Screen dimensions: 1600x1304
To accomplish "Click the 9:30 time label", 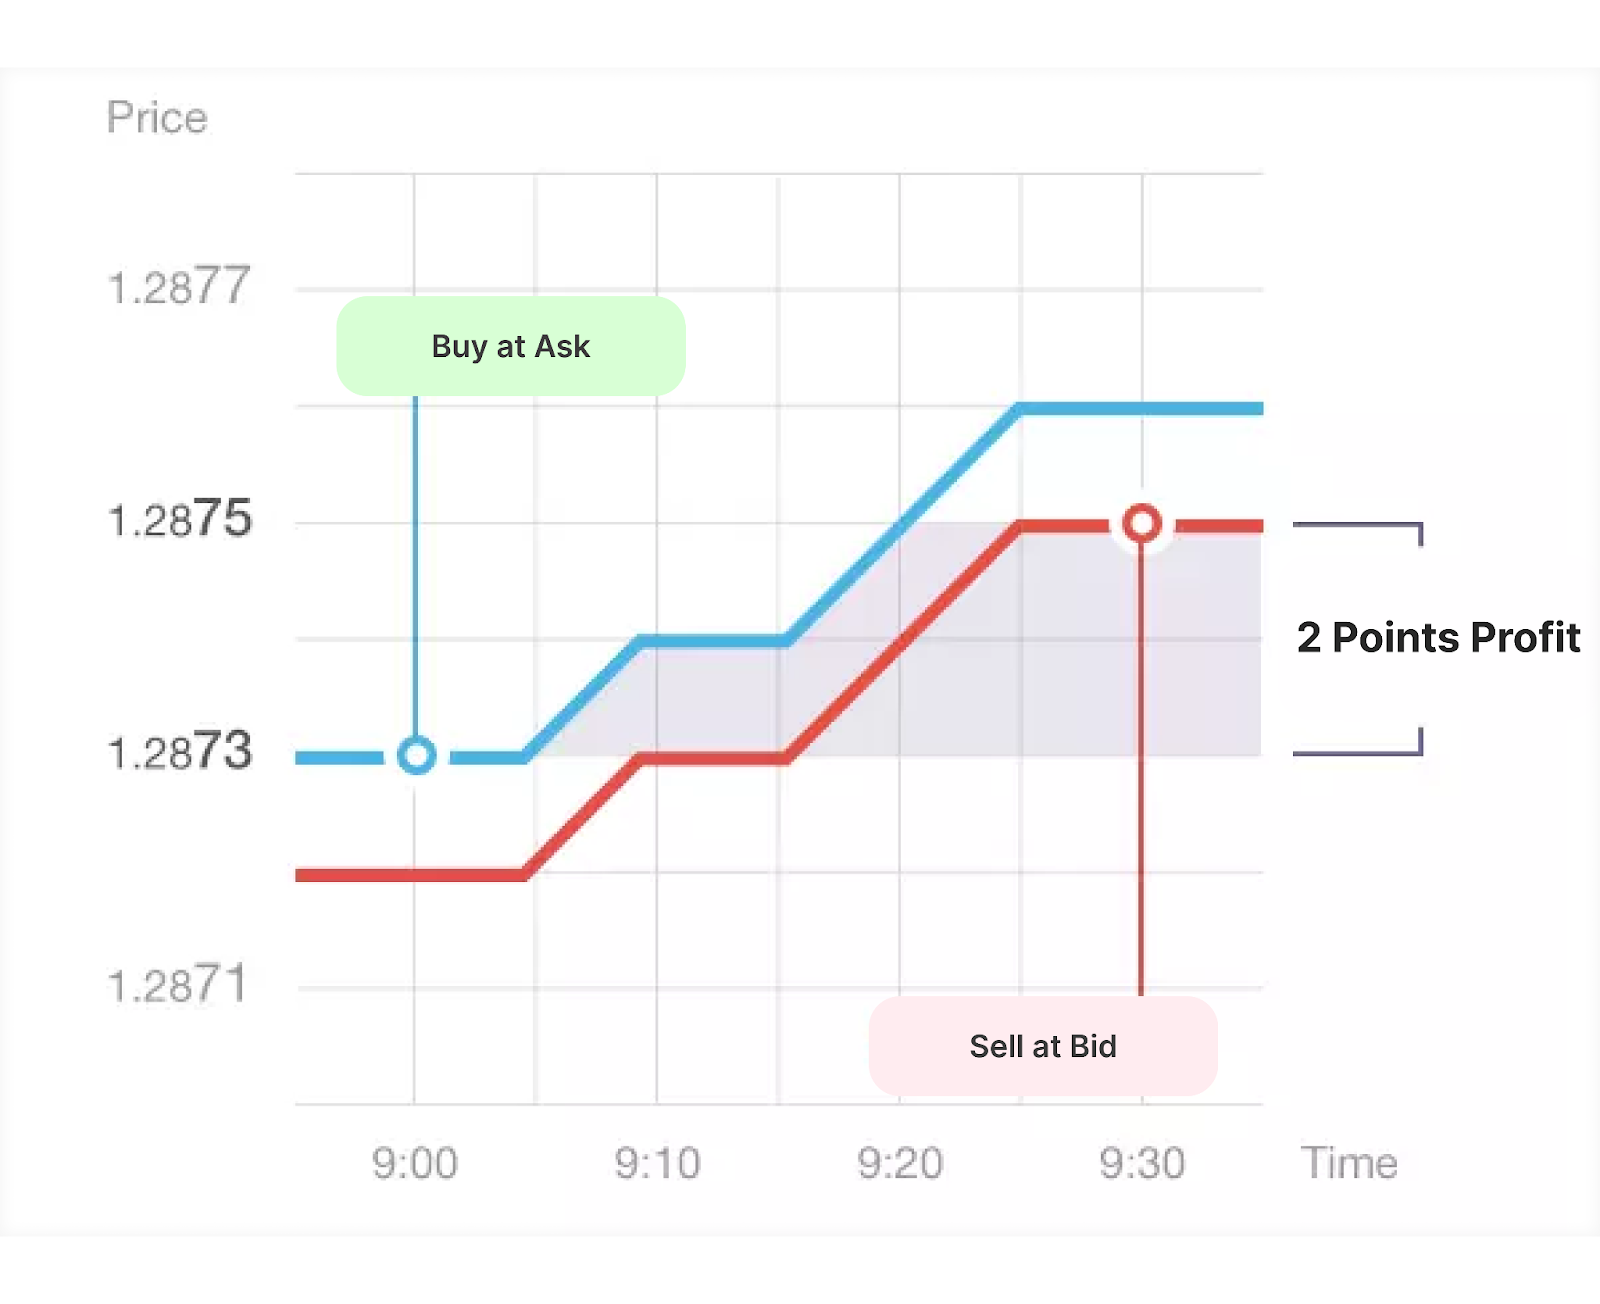I will pyautogui.click(x=1142, y=1163).
